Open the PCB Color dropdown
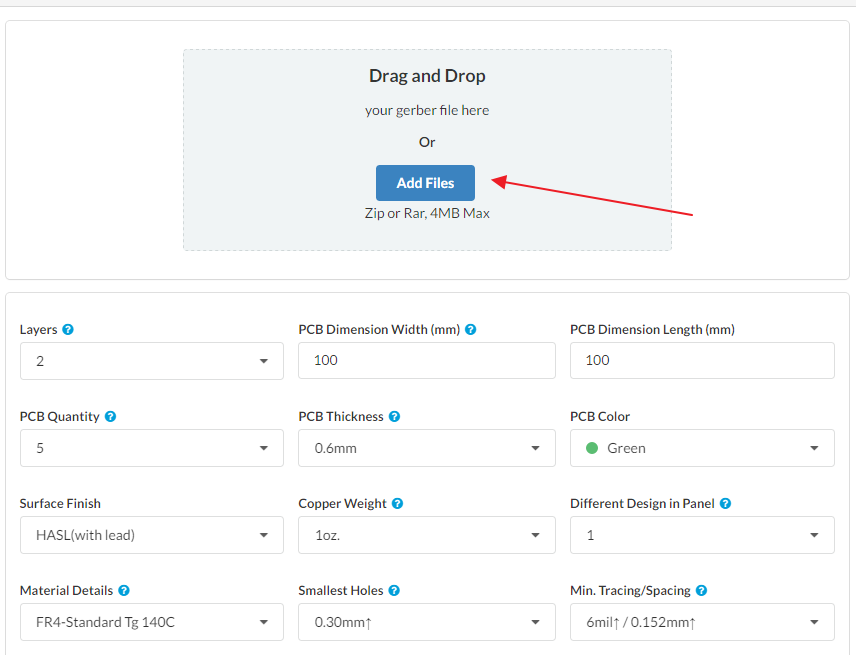Image resolution: width=856 pixels, height=655 pixels. pos(702,448)
